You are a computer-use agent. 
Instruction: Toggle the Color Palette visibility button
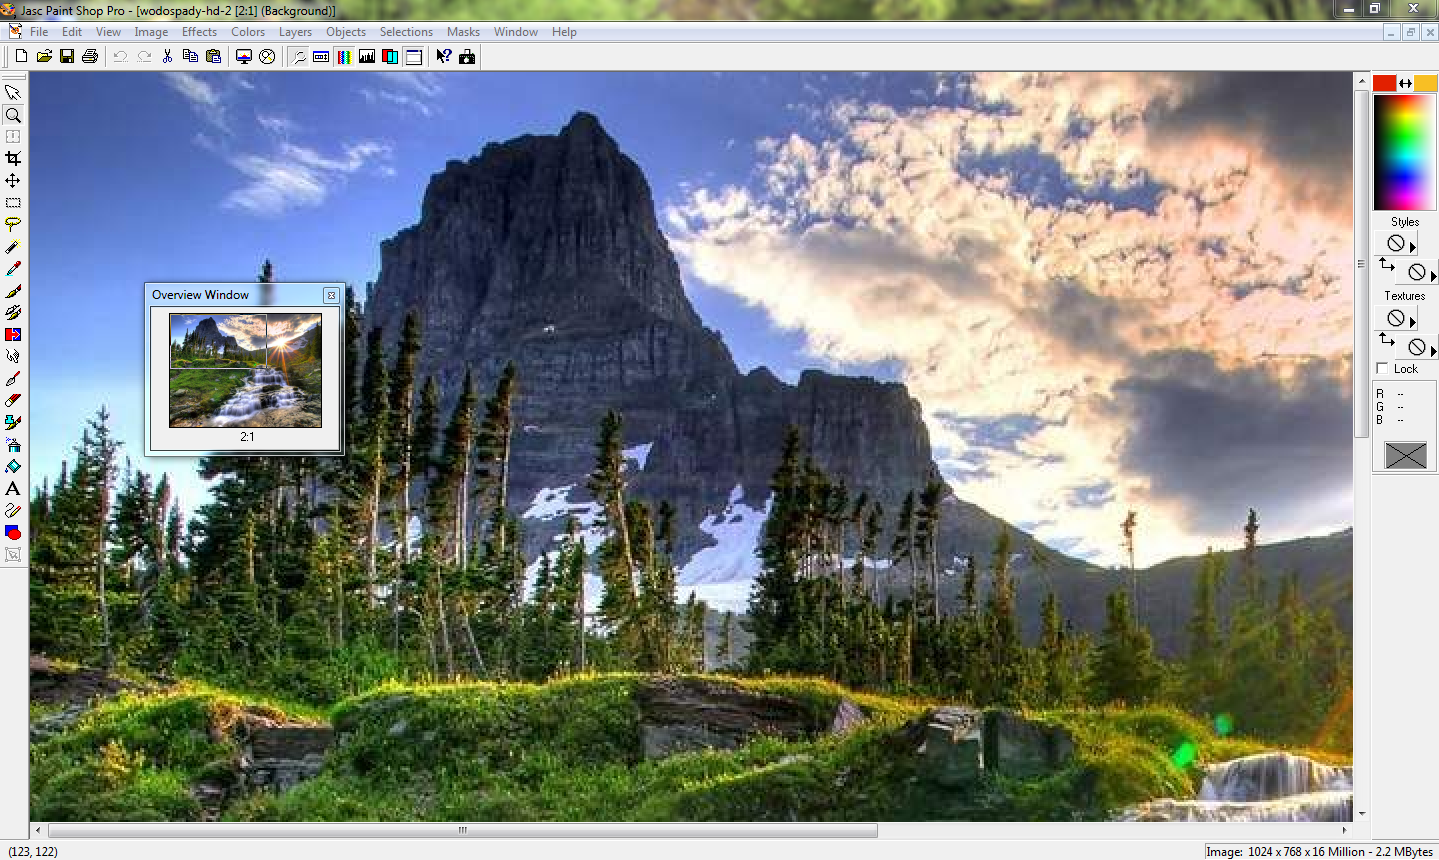[x=344, y=56]
